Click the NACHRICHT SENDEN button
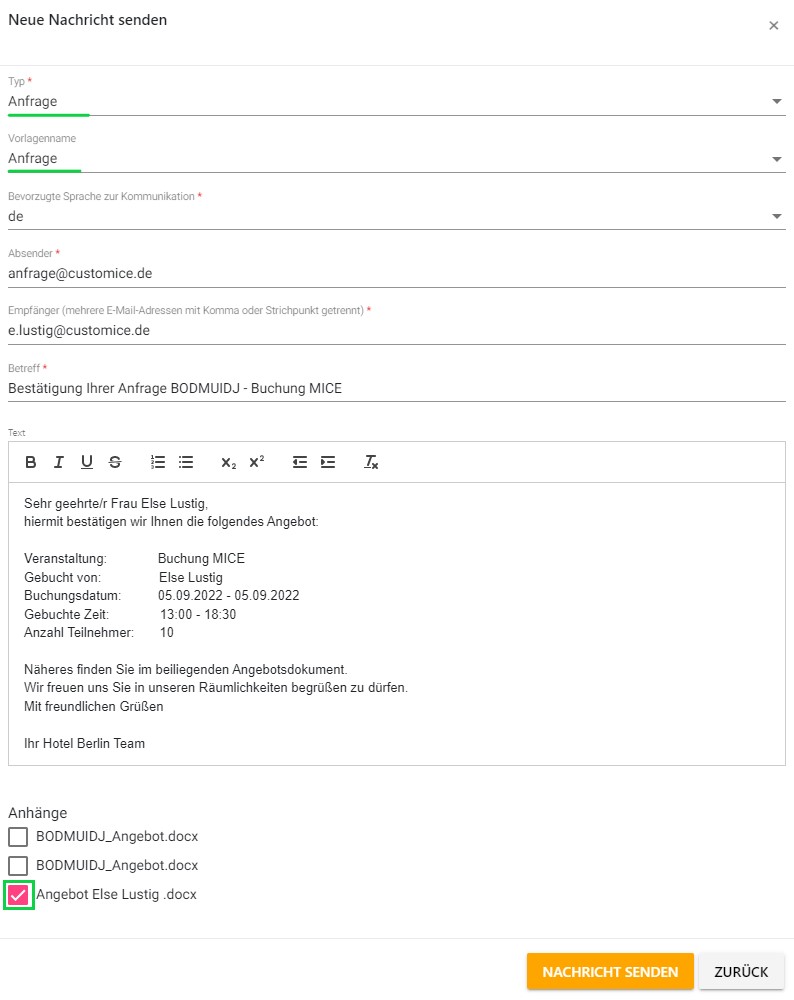The height and width of the screenshot is (1000, 794). 610,972
